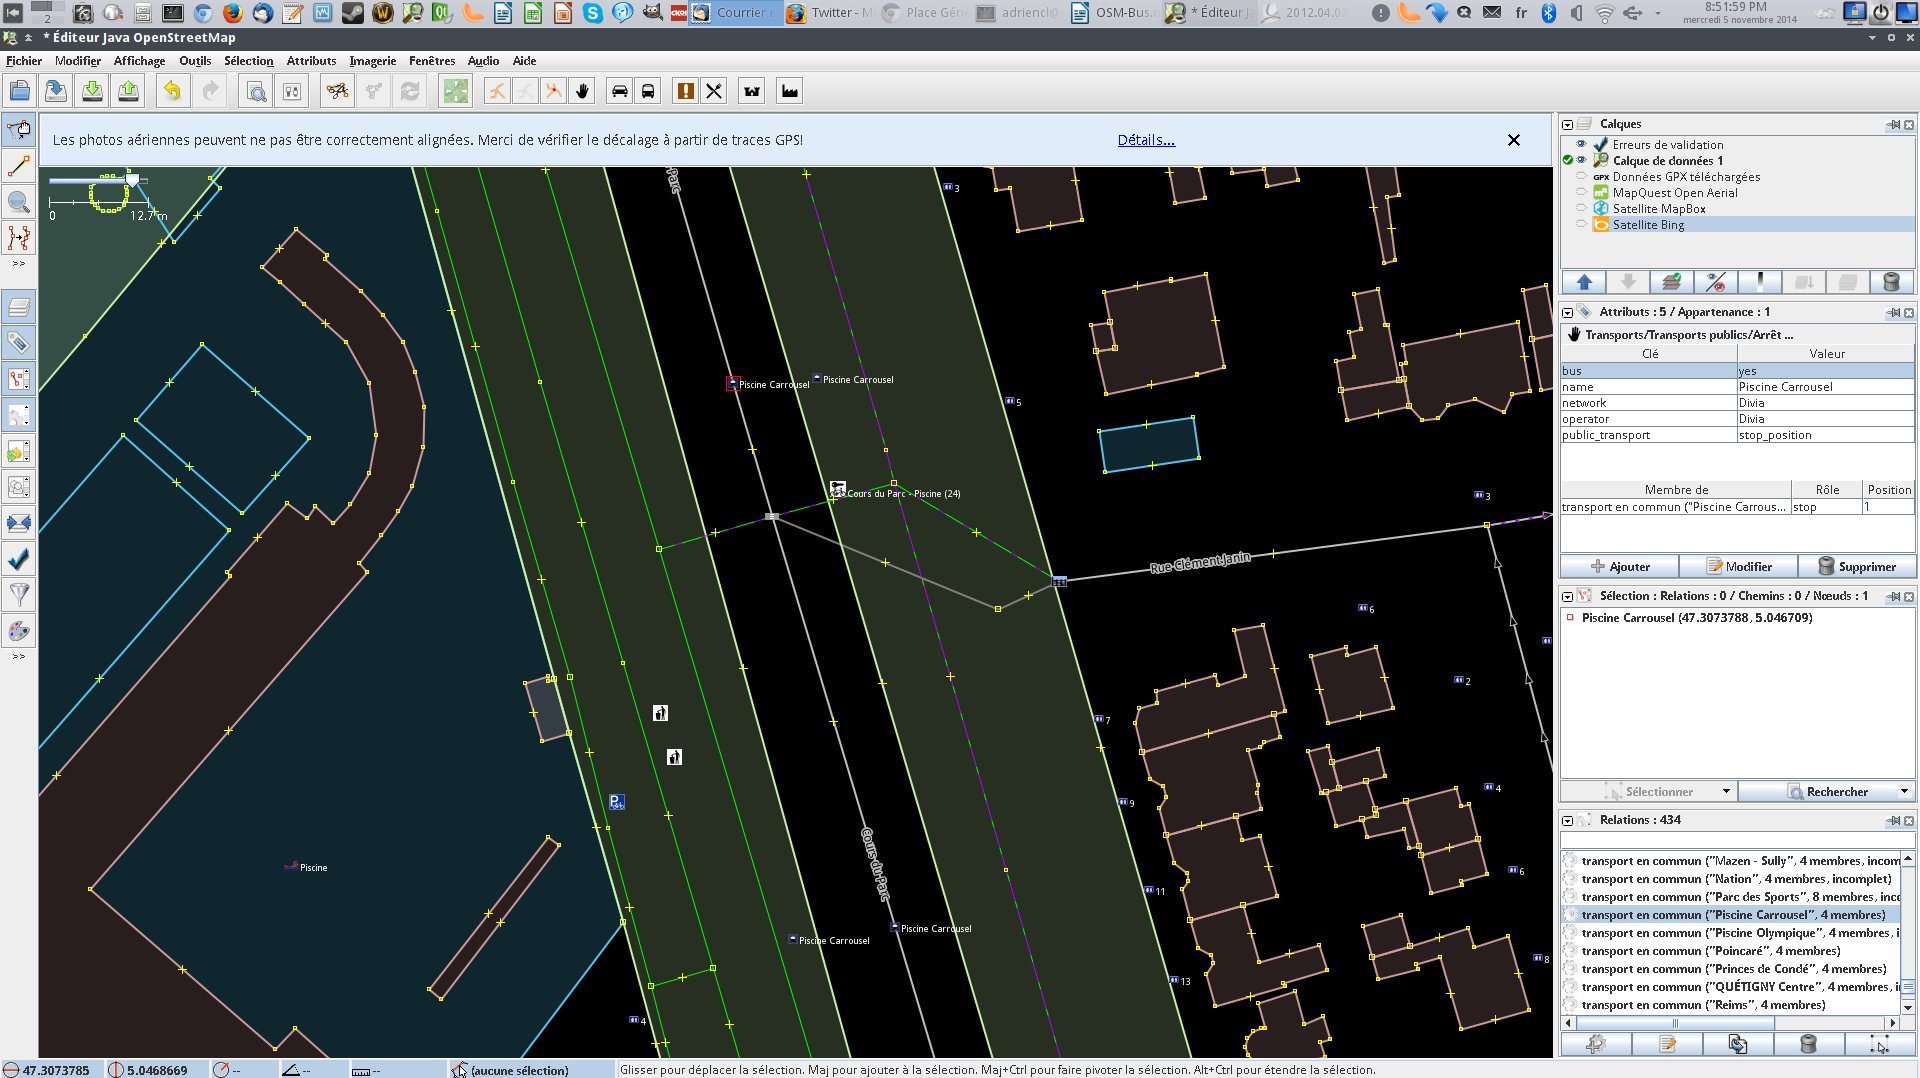Click the castle preset icon
Viewport: 1920px width, 1078px height.
point(752,91)
